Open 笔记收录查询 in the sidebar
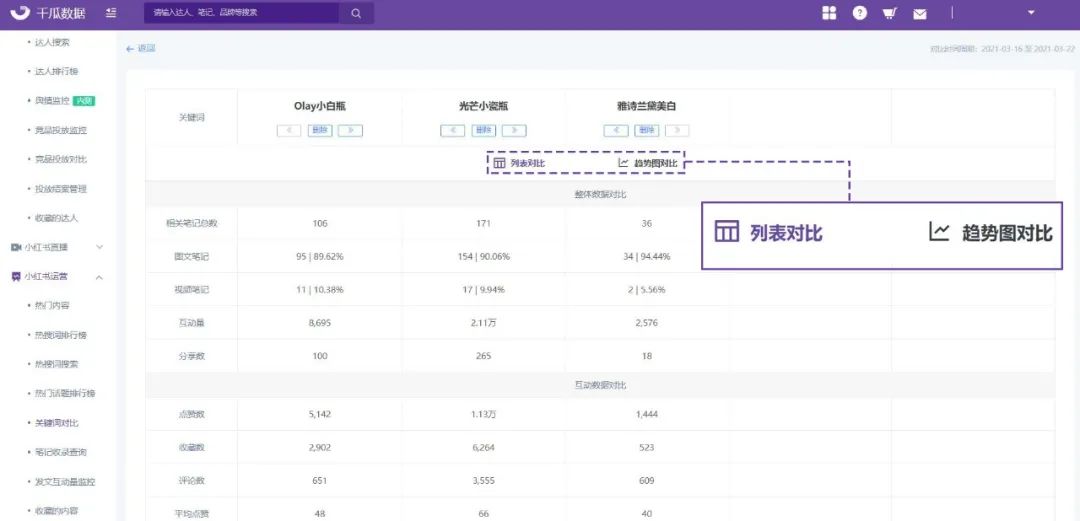This screenshot has height=521, width=1080. (61, 452)
